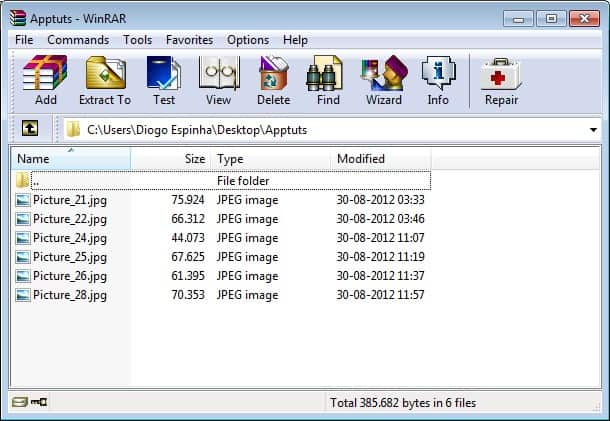Viewport: 610px width, 421px height.
Task: Click the Picture_24.jpg file icon
Action: tap(23, 238)
